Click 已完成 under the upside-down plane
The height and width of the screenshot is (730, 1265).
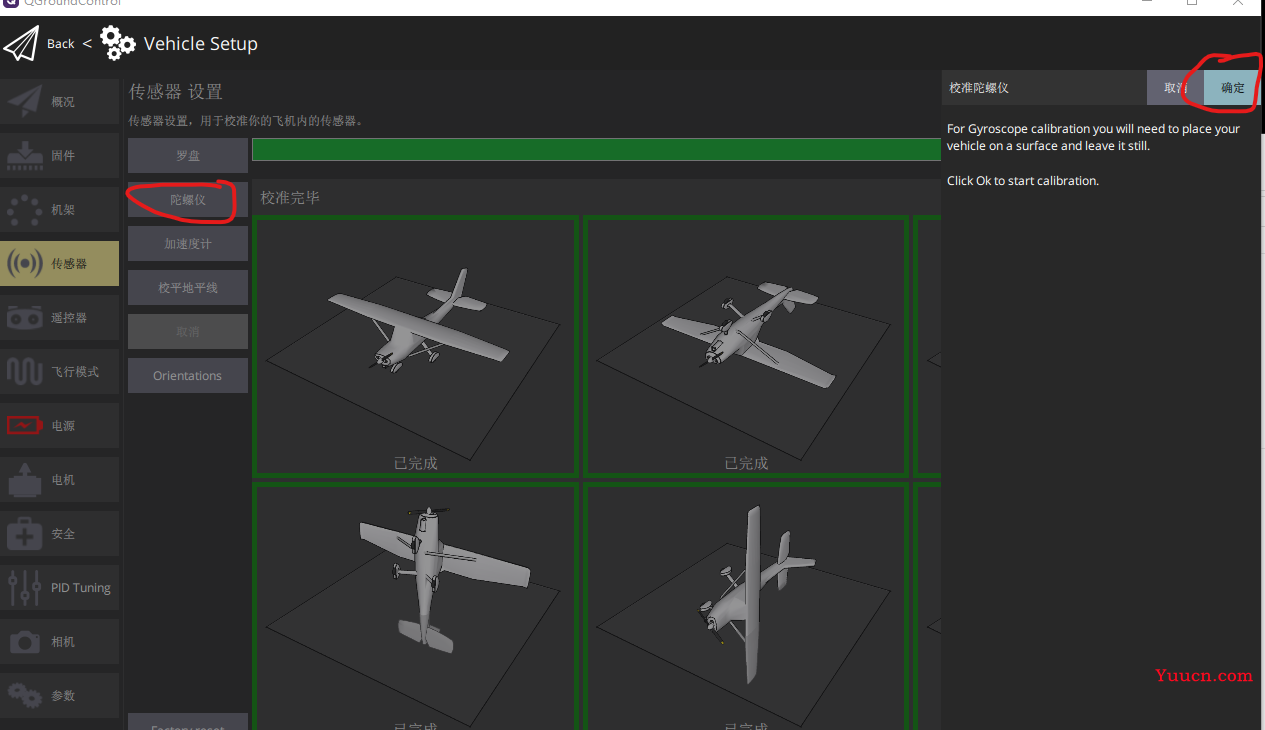point(746,463)
